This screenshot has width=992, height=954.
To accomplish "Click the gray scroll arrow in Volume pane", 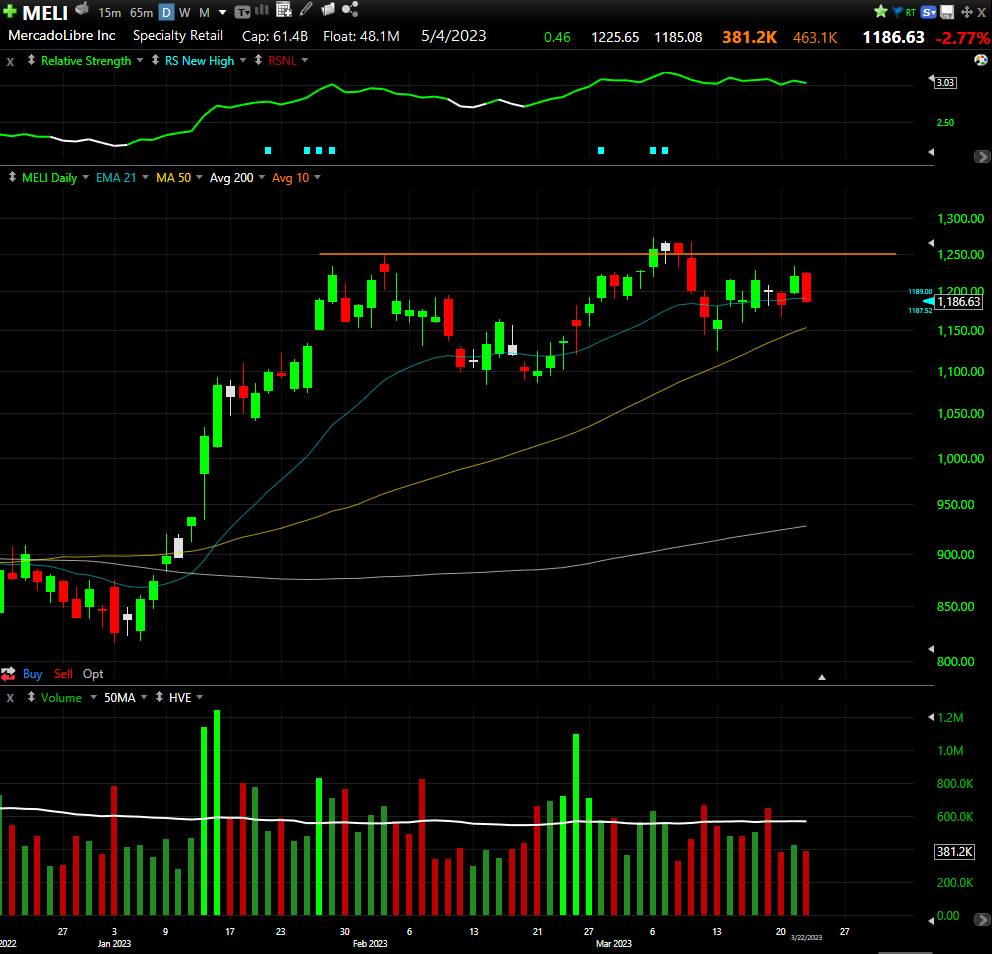I will pos(982,919).
